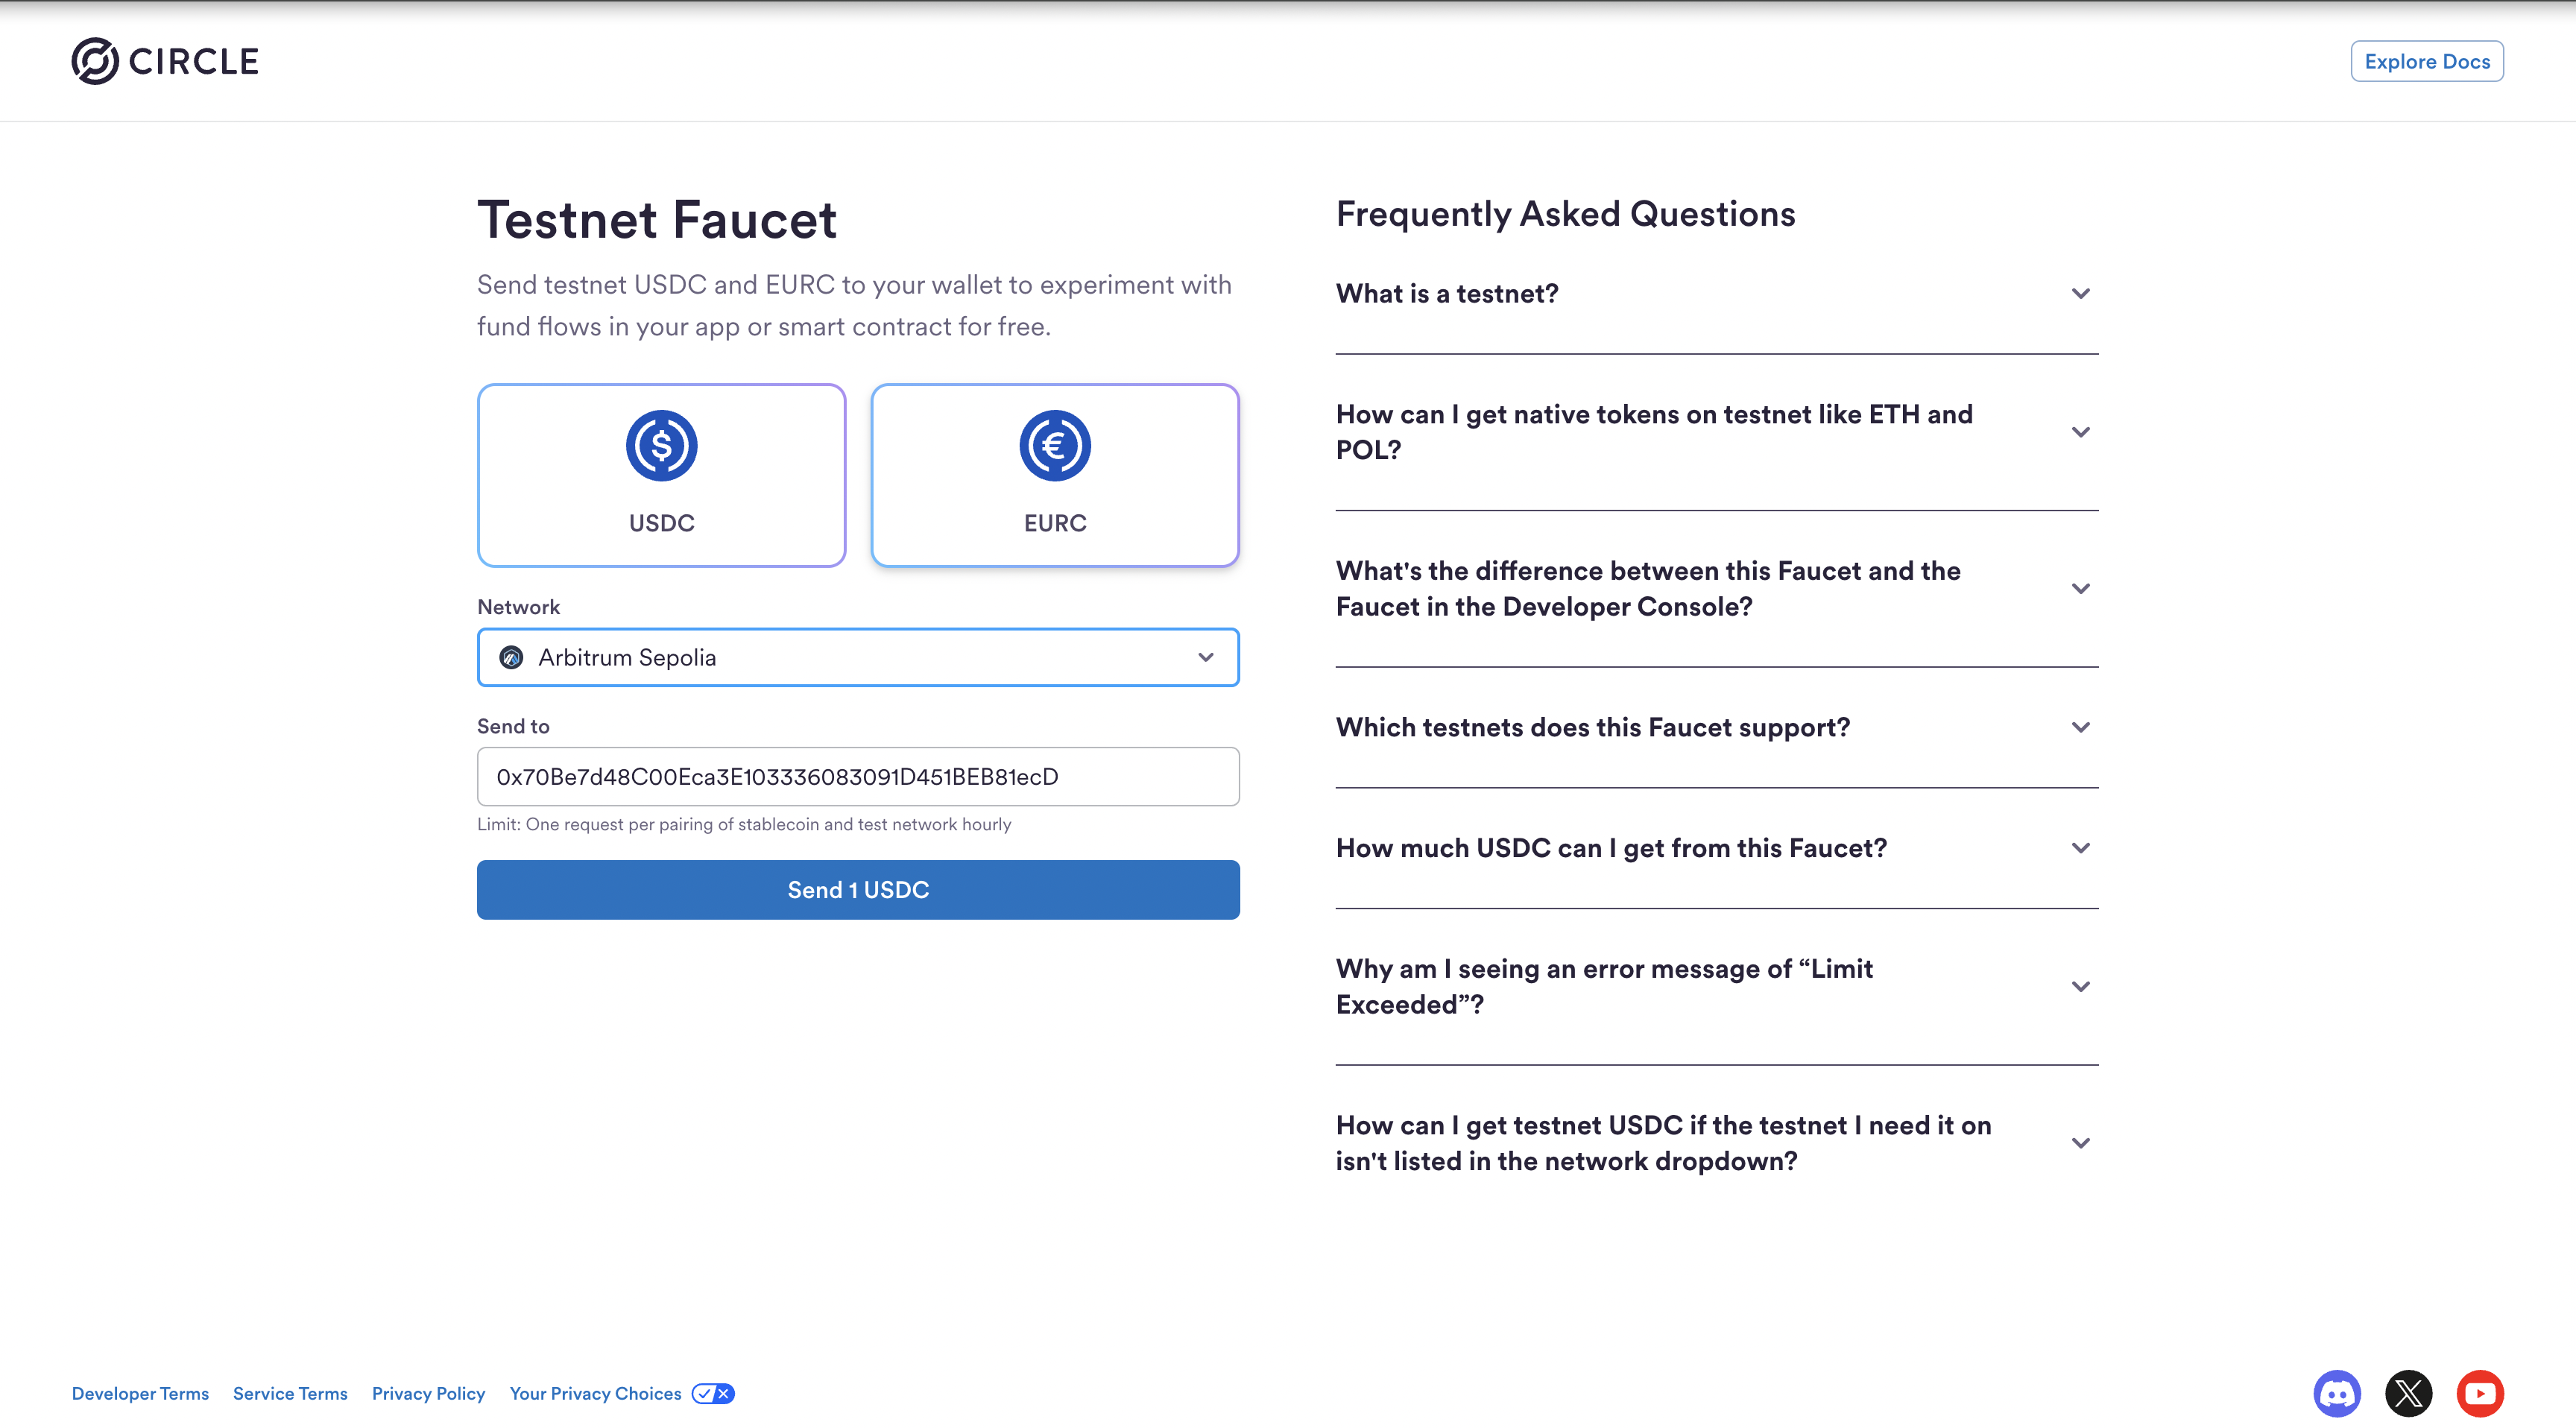Screen dimensions: 2576x1428
Task: Click the Send 1 USDC button
Action: (x=858, y=889)
